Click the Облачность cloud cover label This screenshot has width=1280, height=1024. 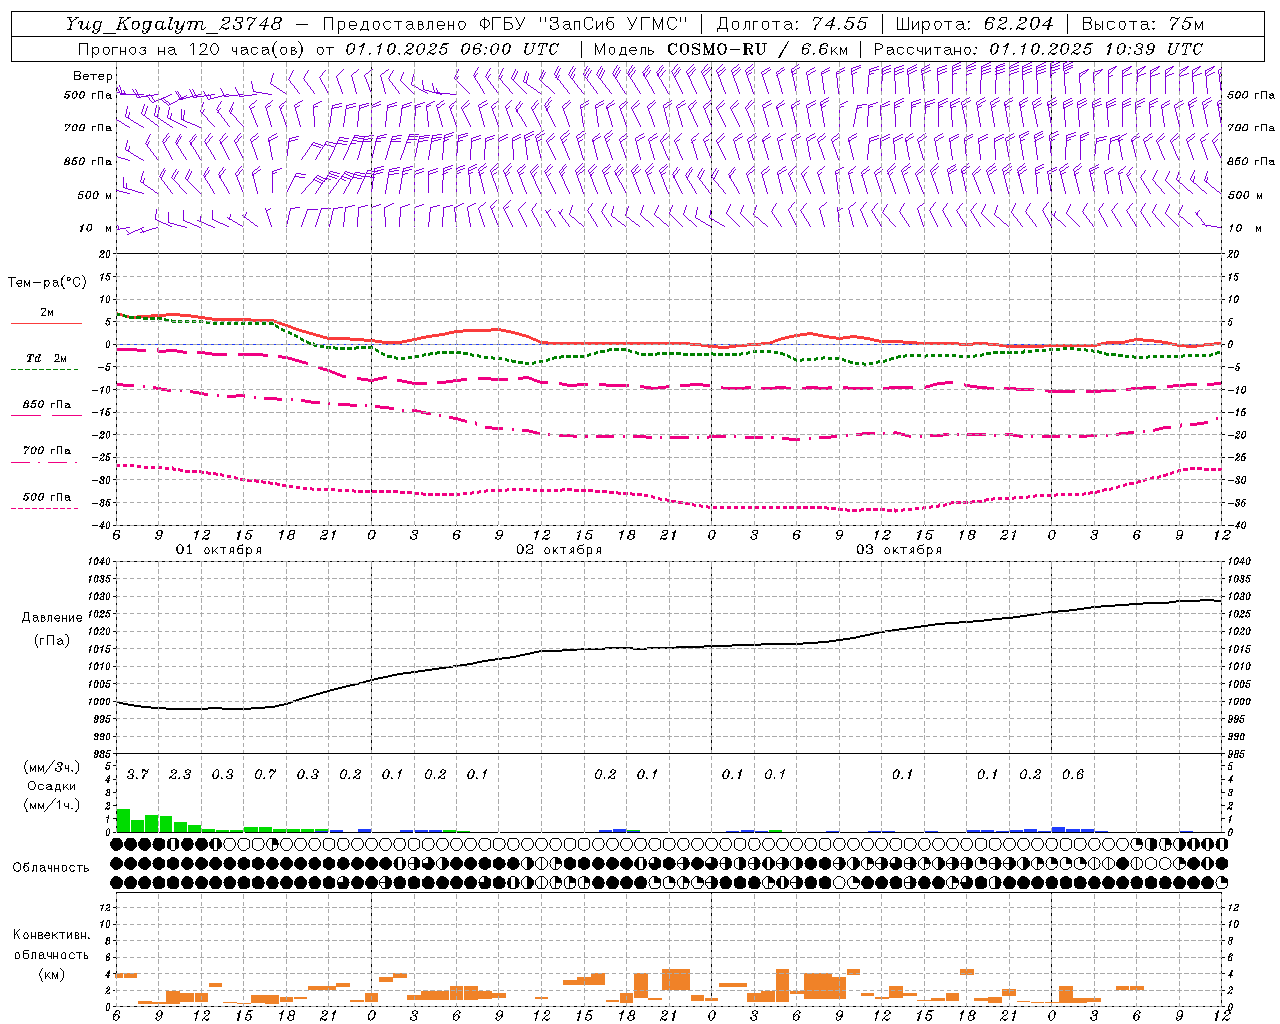(51, 868)
